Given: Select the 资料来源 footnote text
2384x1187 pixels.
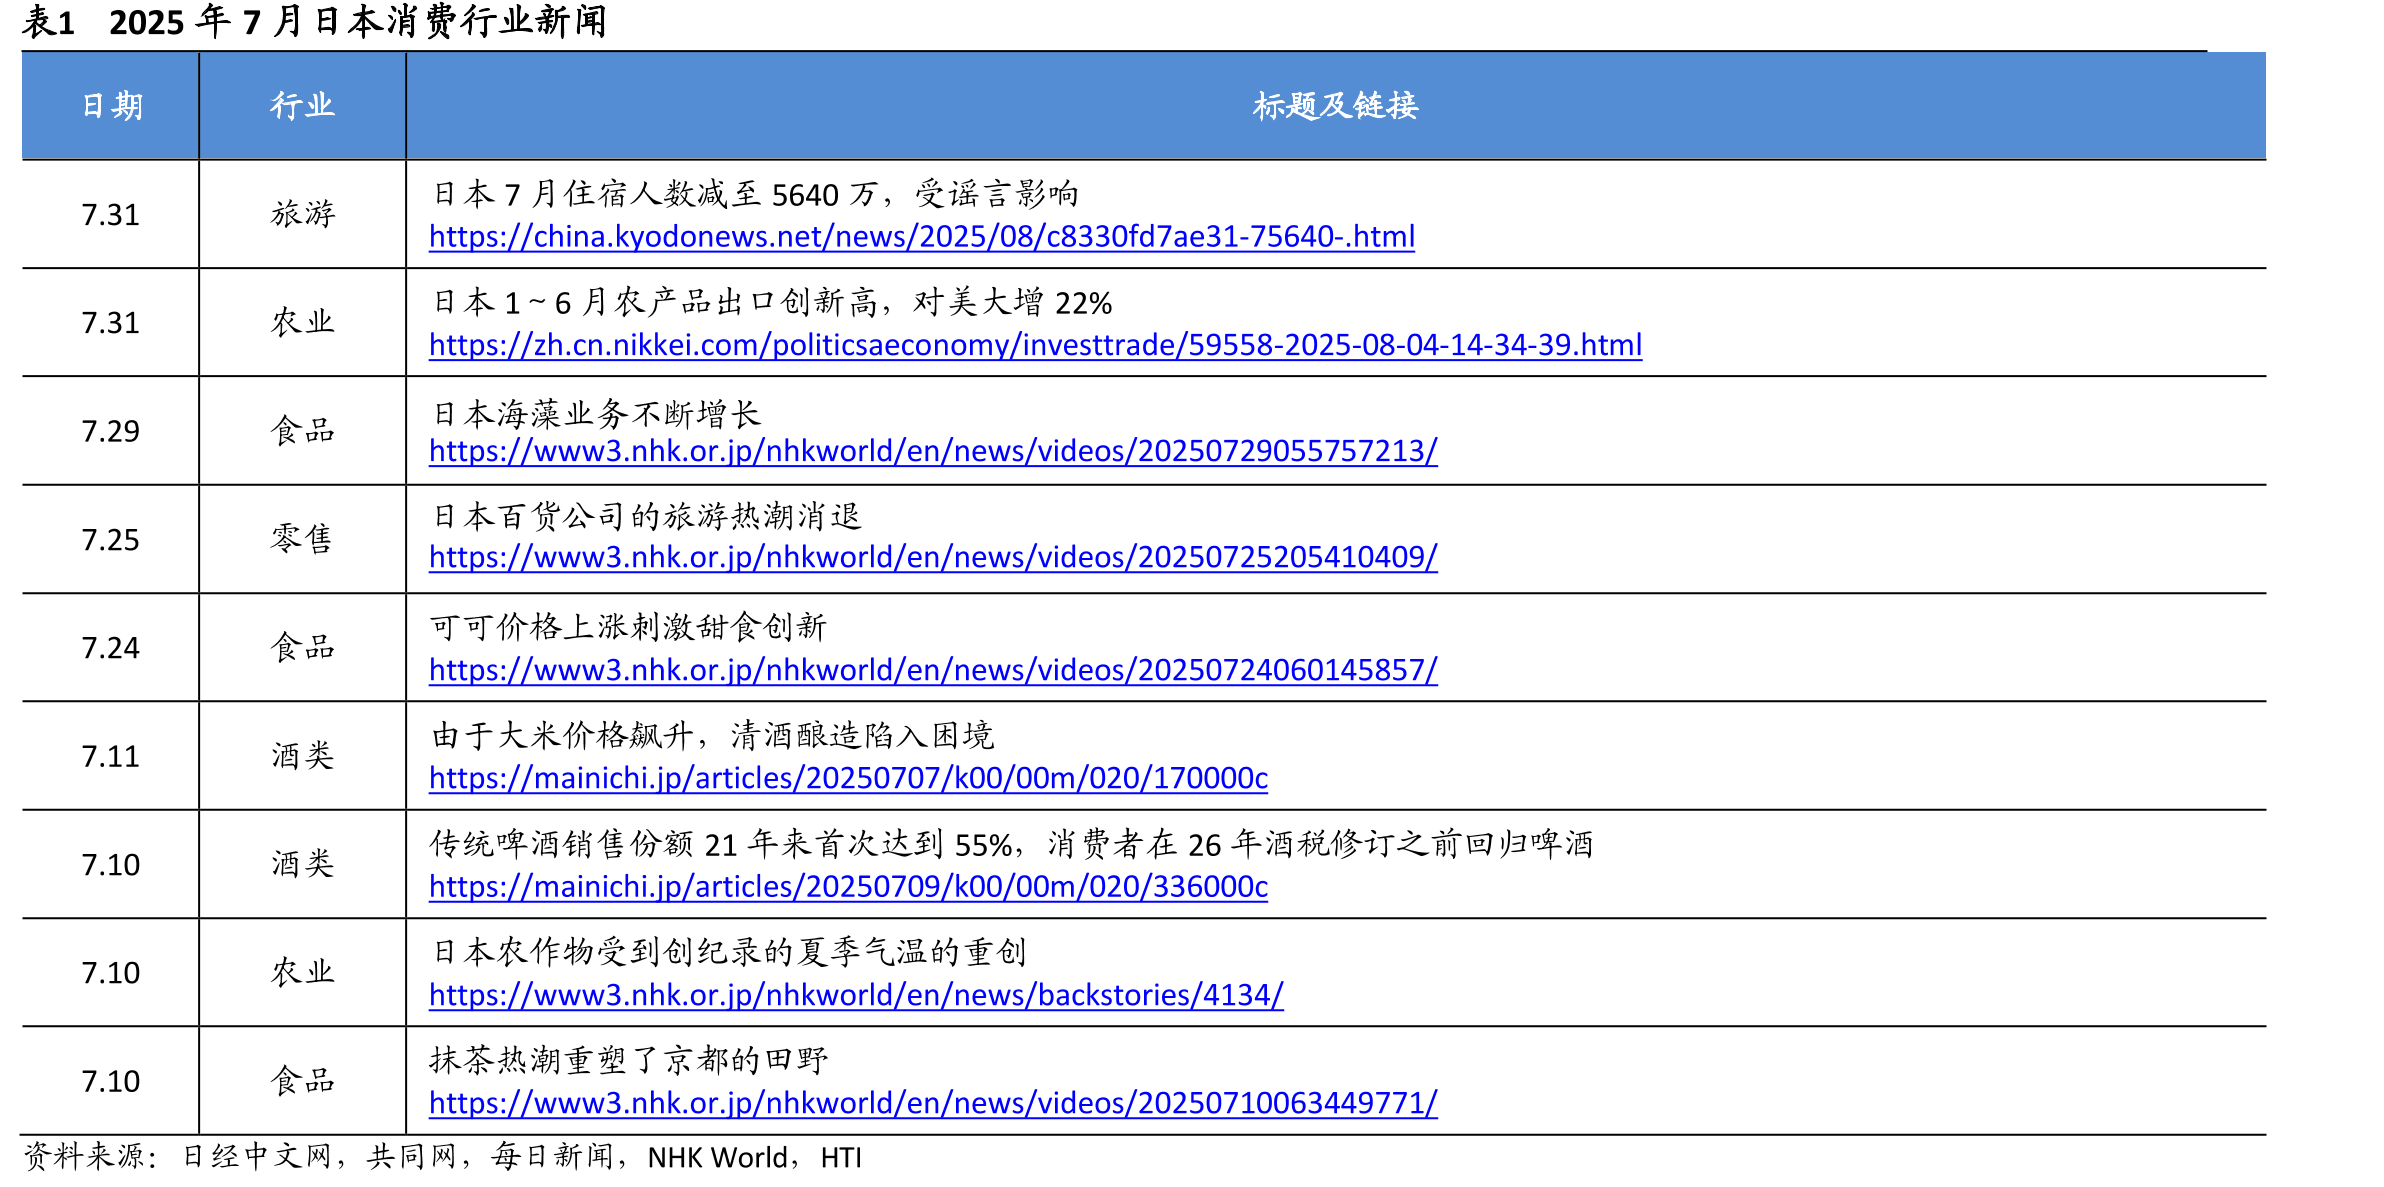Looking at the screenshot, I should click(442, 1157).
